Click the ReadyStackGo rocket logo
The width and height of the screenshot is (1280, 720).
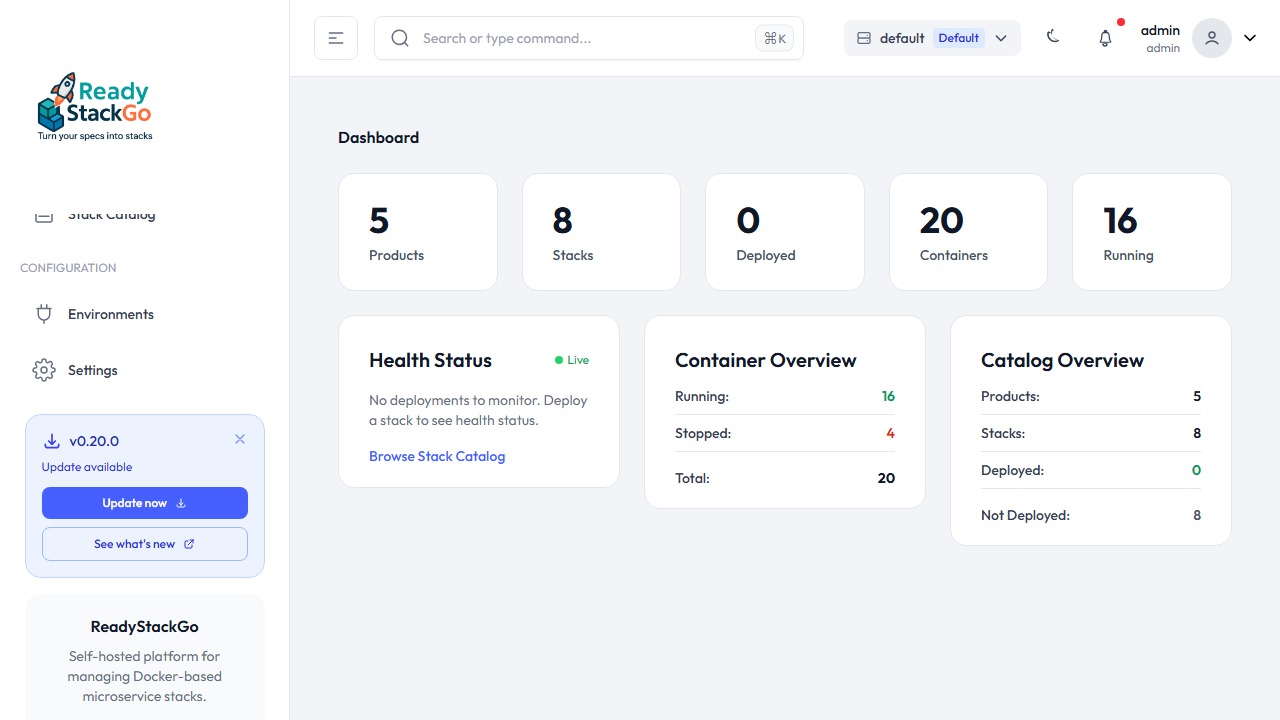point(94,106)
